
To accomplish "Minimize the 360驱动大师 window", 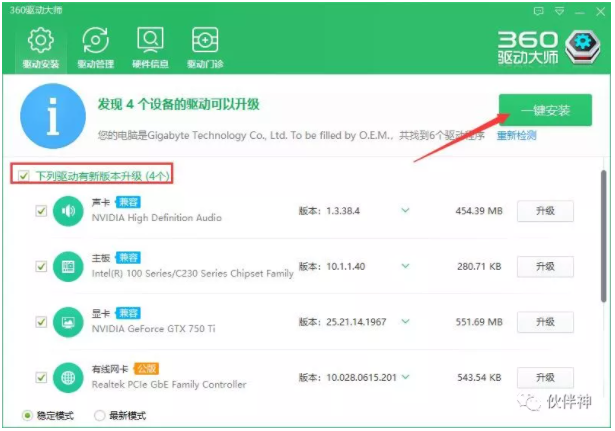I will pos(580,13).
